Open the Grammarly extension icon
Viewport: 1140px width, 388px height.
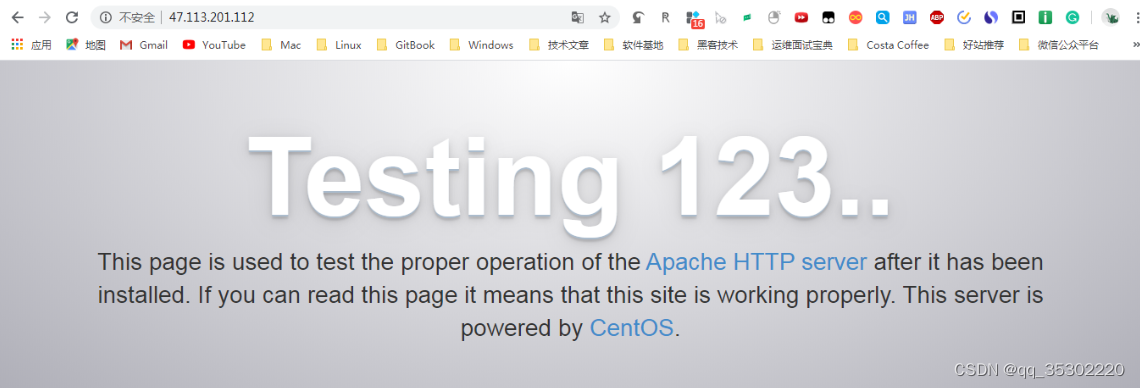click(1072, 17)
